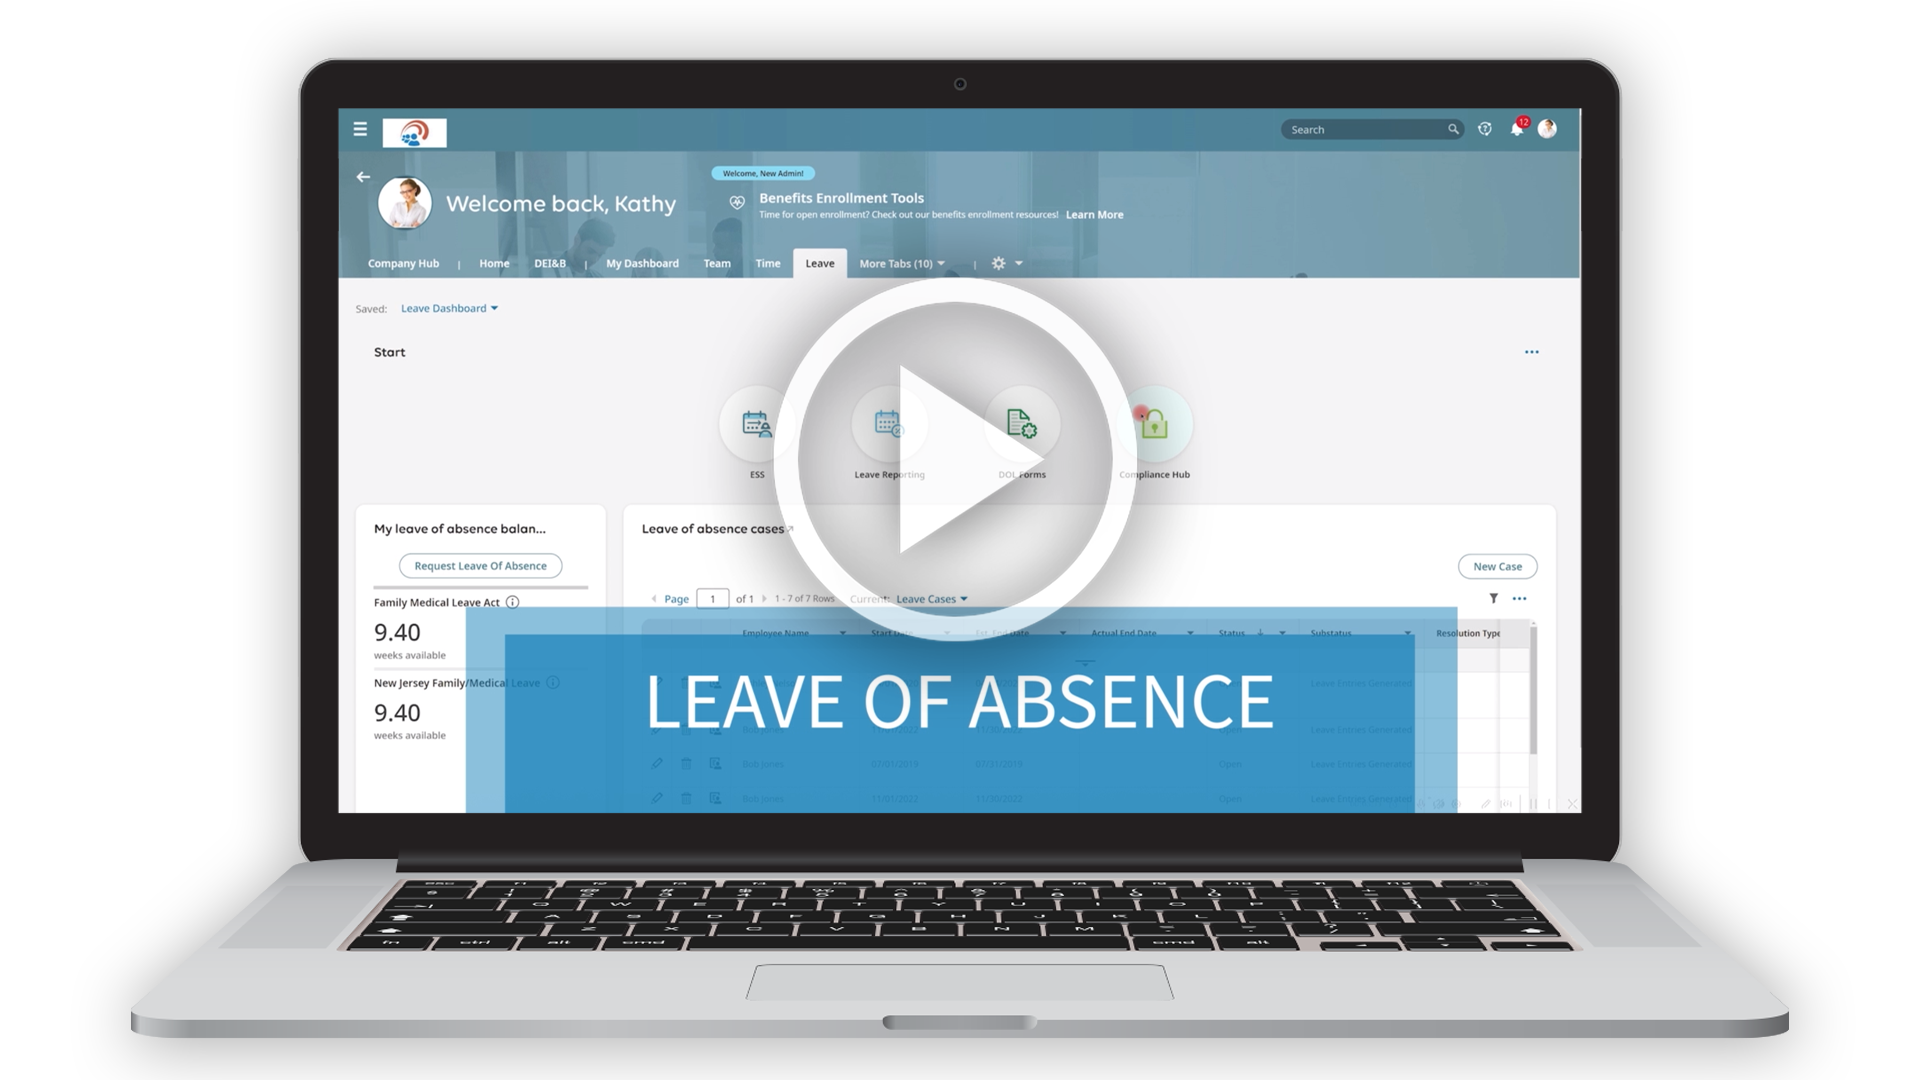Click the notifications bell icon

tap(1519, 129)
